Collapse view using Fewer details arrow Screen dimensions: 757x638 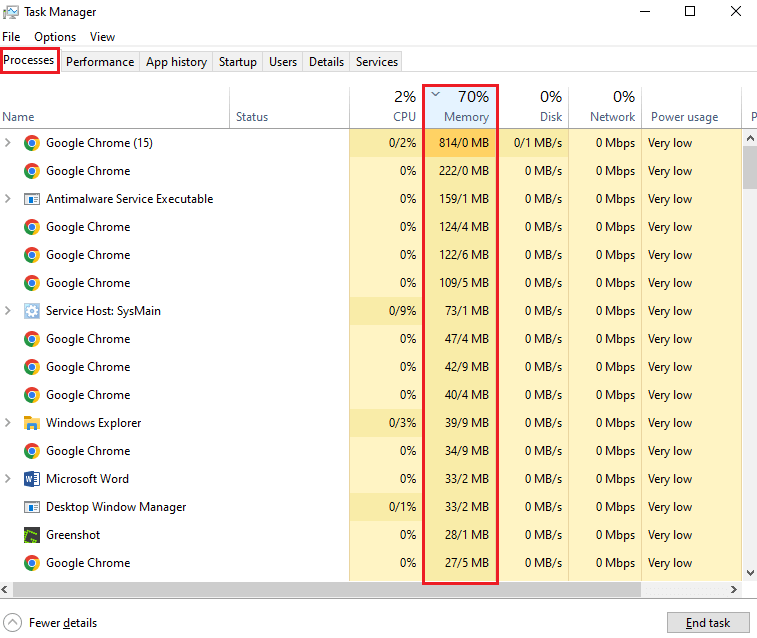[12, 623]
